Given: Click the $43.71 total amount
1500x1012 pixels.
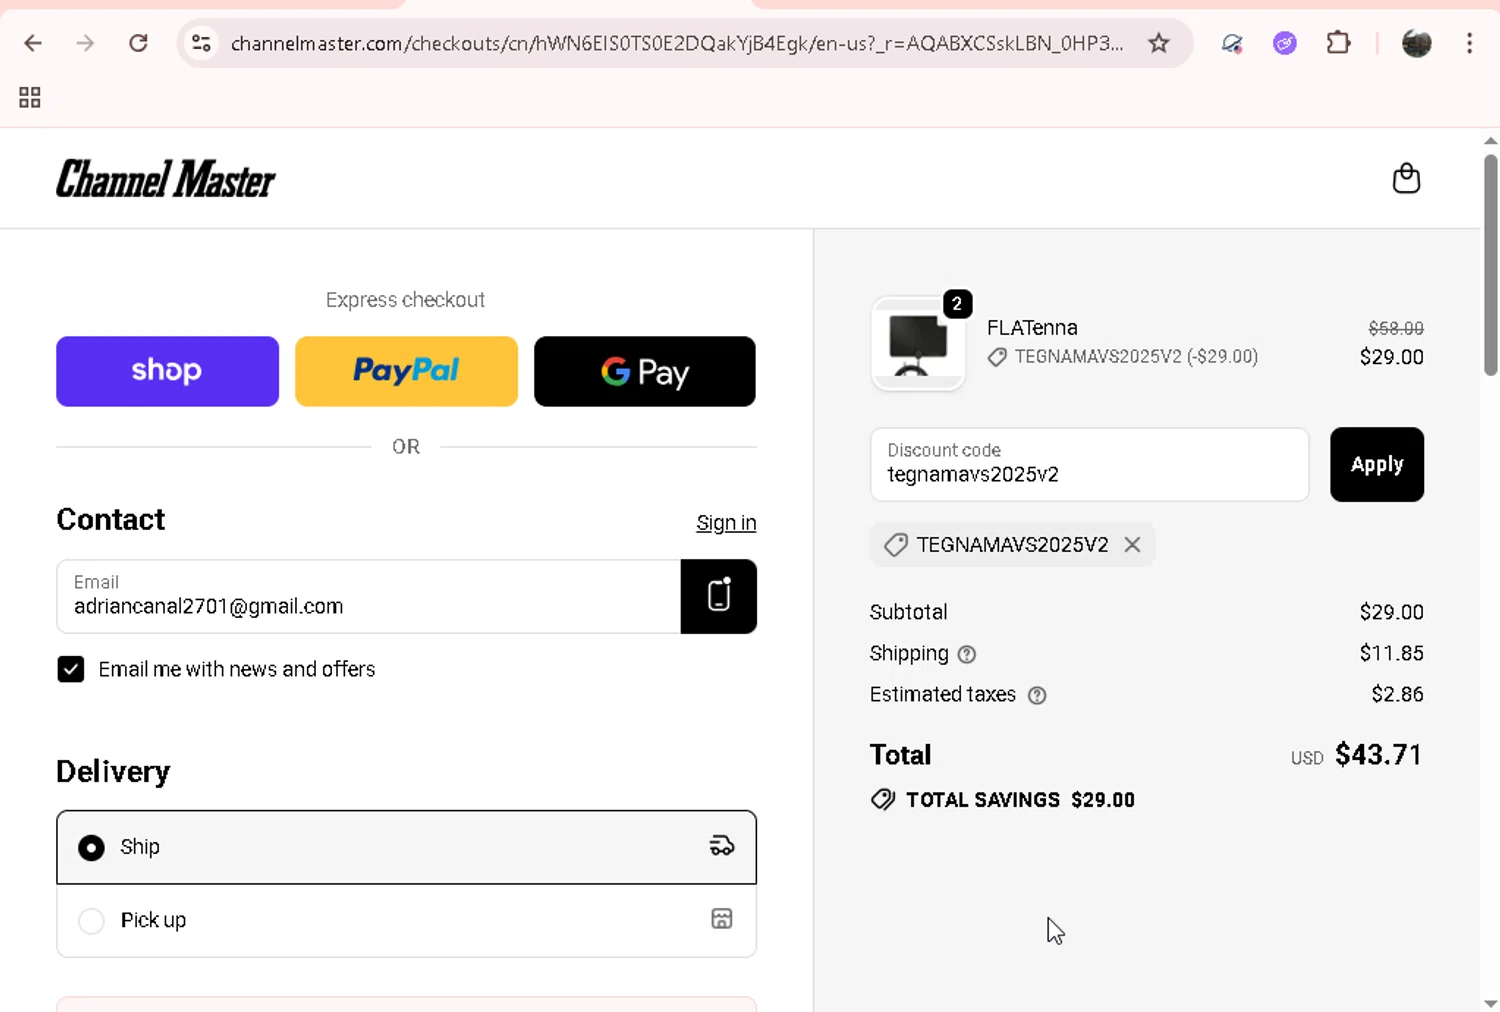Looking at the screenshot, I should coord(1378,755).
